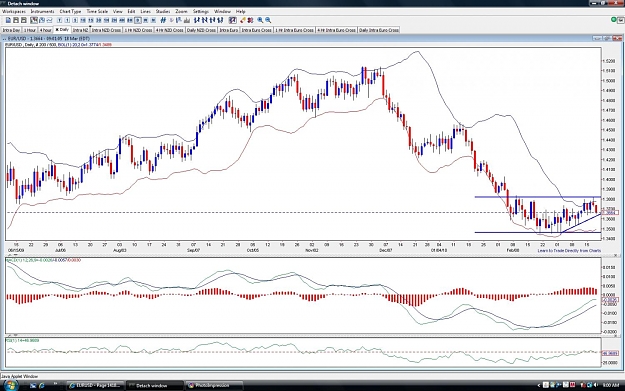
Task: Select the weekly 'W' interval toolbar button
Action: click(145, 20)
